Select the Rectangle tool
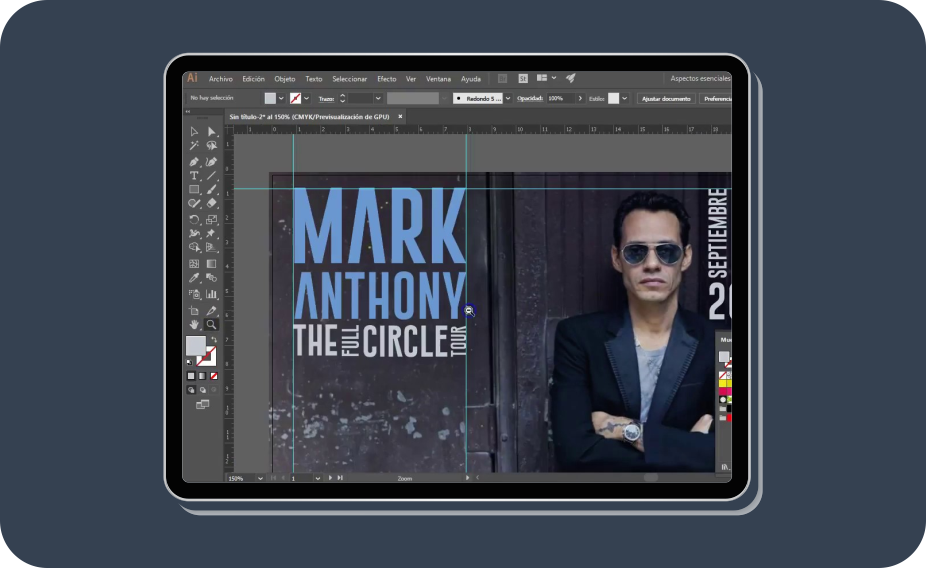This screenshot has width=926, height=568. tap(194, 190)
